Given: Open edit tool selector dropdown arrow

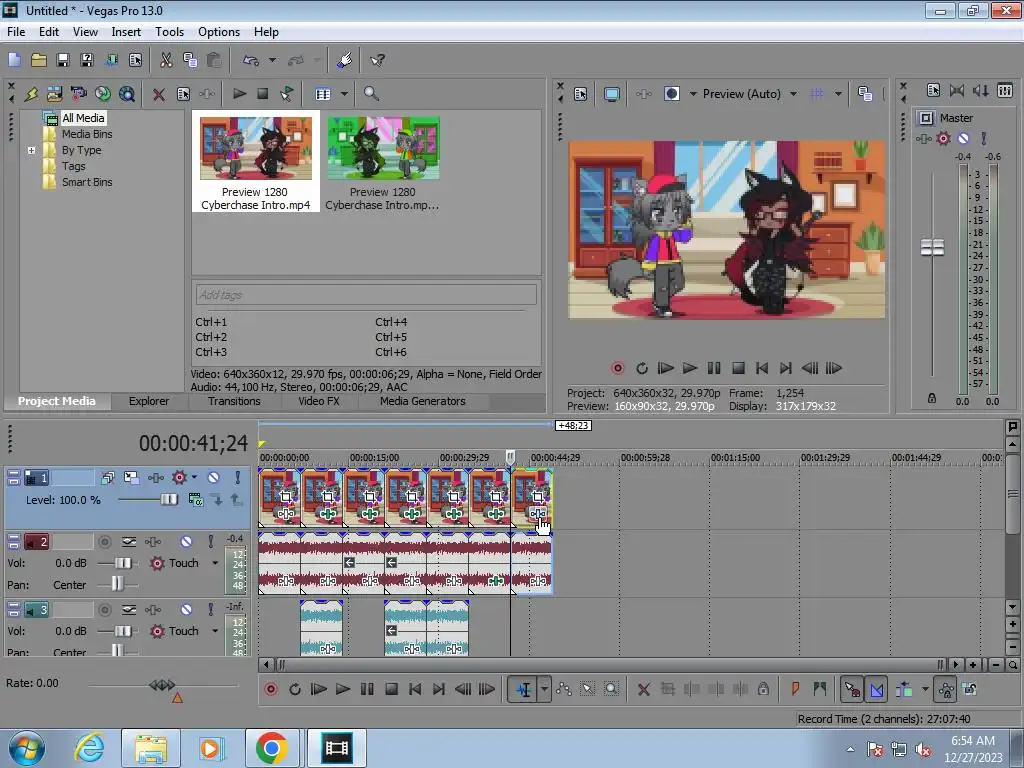Looking at the screenshot, I should coord(544,689).
